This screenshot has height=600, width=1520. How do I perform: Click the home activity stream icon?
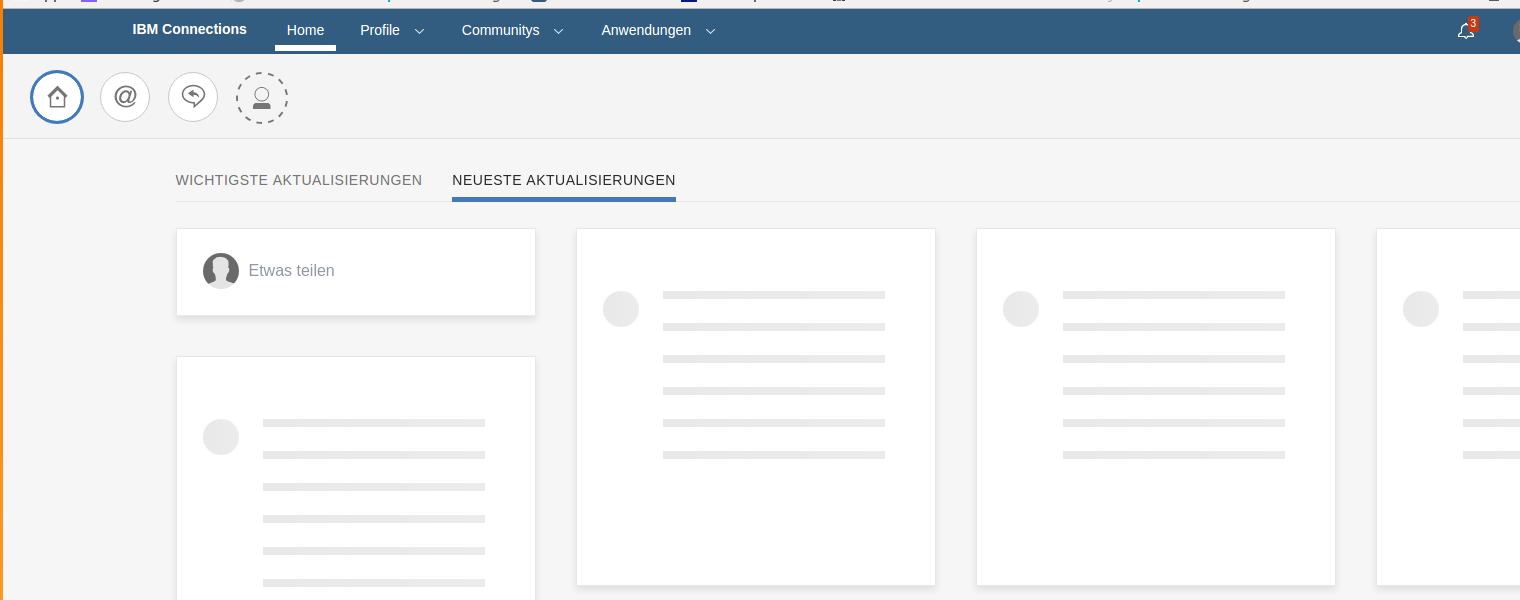tap(57, 97)
